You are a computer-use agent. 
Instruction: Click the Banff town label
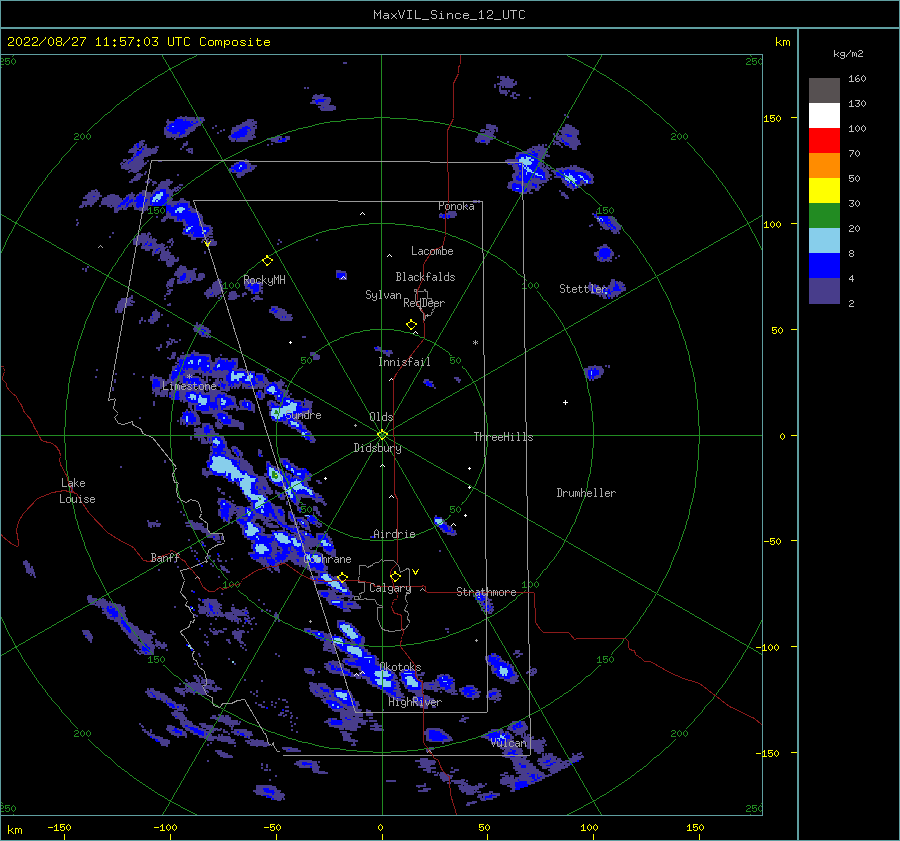tap(165, 557)
